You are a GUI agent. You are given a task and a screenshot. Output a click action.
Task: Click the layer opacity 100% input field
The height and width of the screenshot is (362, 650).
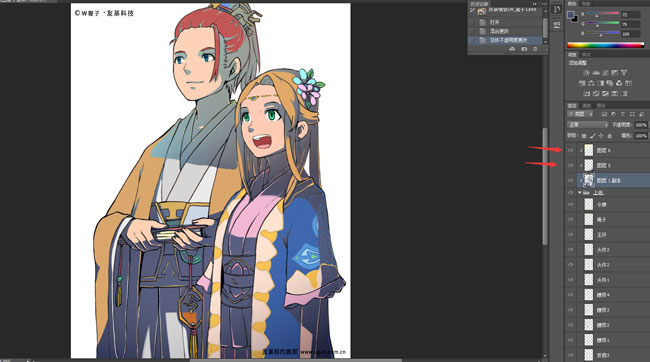tap(640, 124)
